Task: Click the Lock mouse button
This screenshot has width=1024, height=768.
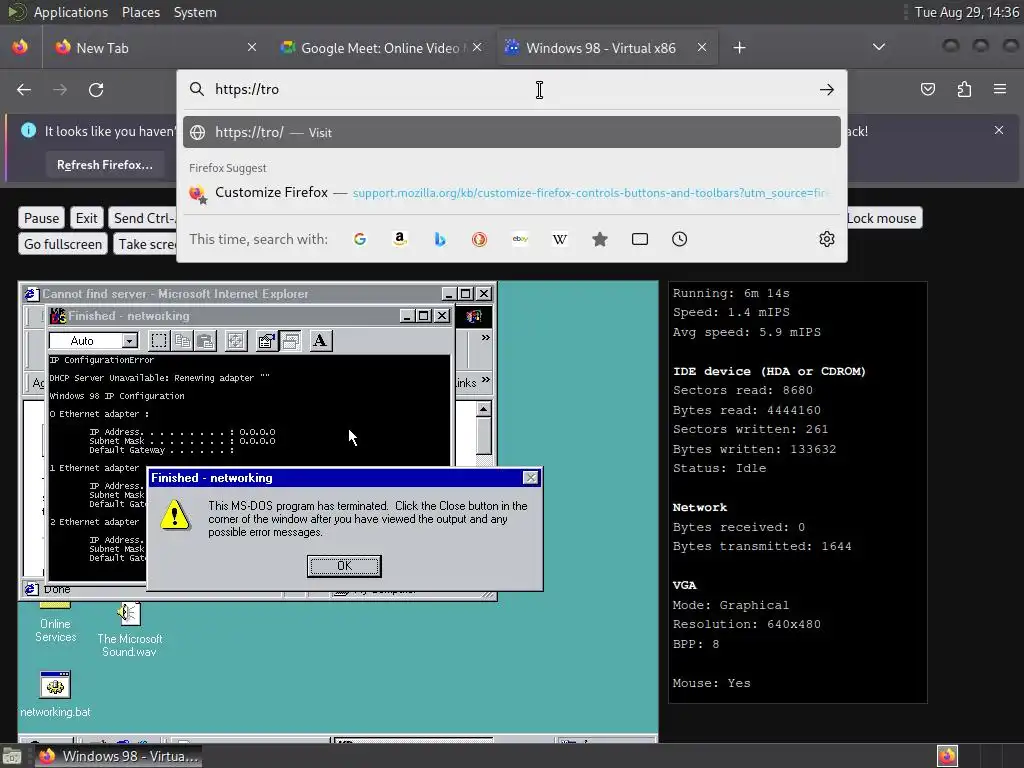Action: click(882, 218)
